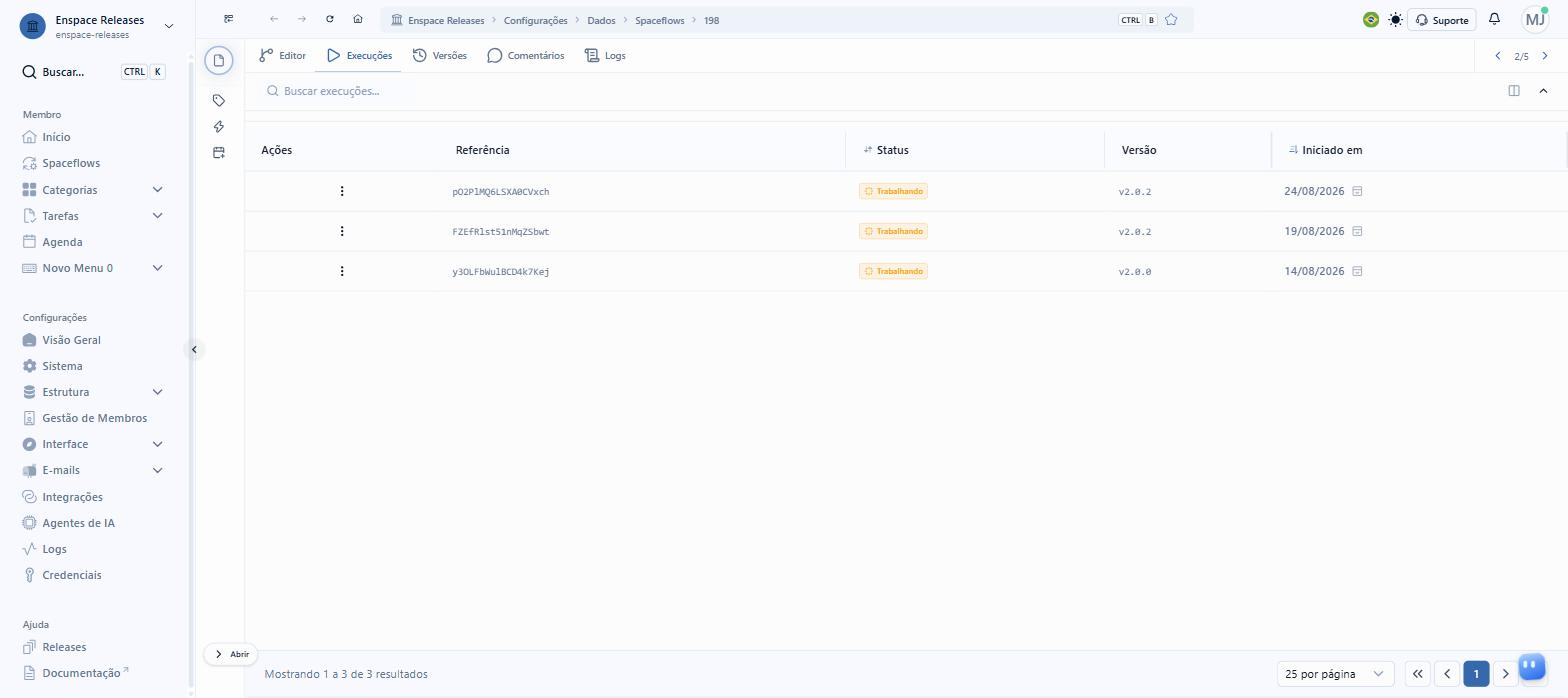Click calendar icon beside 14/08/2026

coord(1357,271)
